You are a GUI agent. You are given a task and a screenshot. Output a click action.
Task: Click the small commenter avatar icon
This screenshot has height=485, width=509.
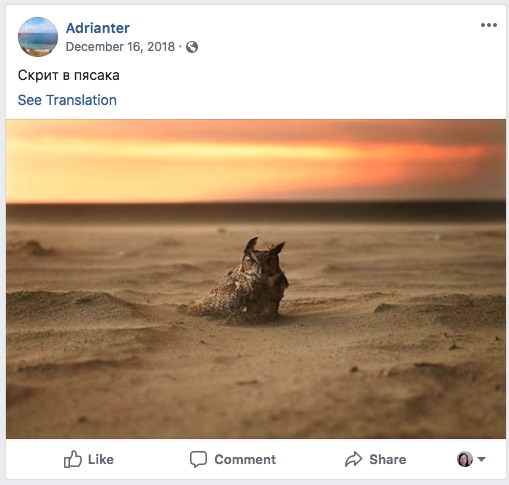(465, 459)
